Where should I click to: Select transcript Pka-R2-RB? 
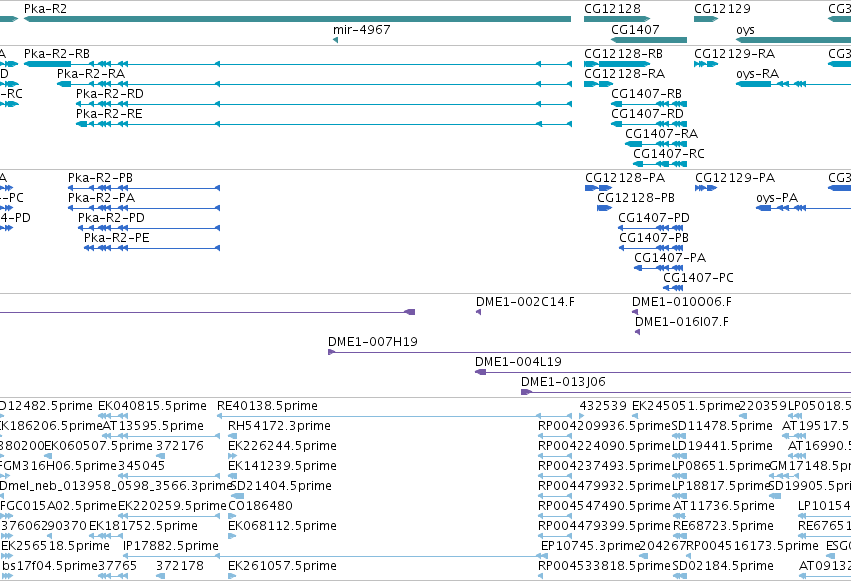coord(297,64)
